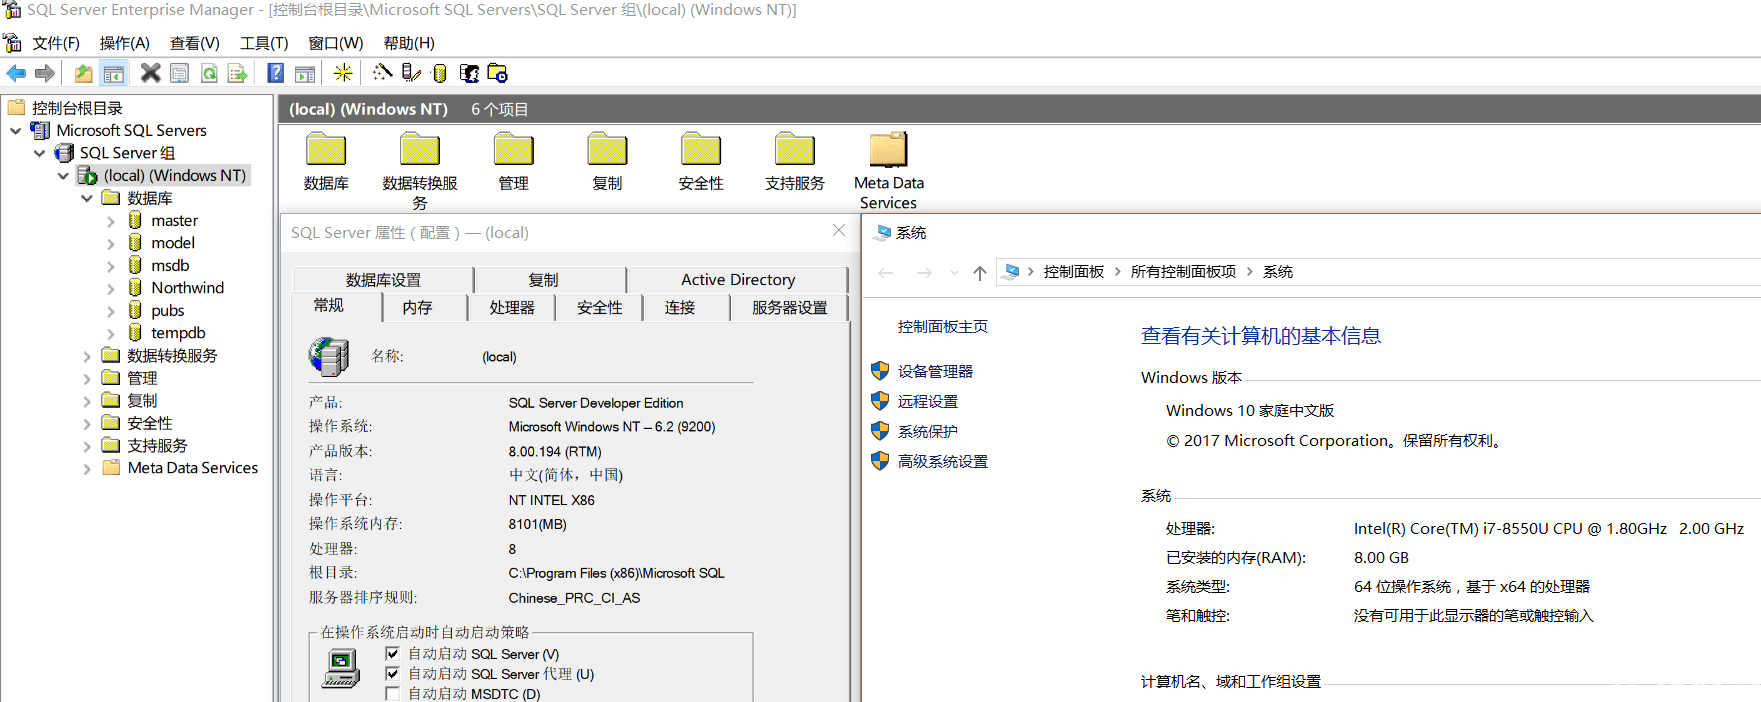1761x702 pixels.
Task: Open Properties via the toolbar icon
Action: tap(179, 73)
